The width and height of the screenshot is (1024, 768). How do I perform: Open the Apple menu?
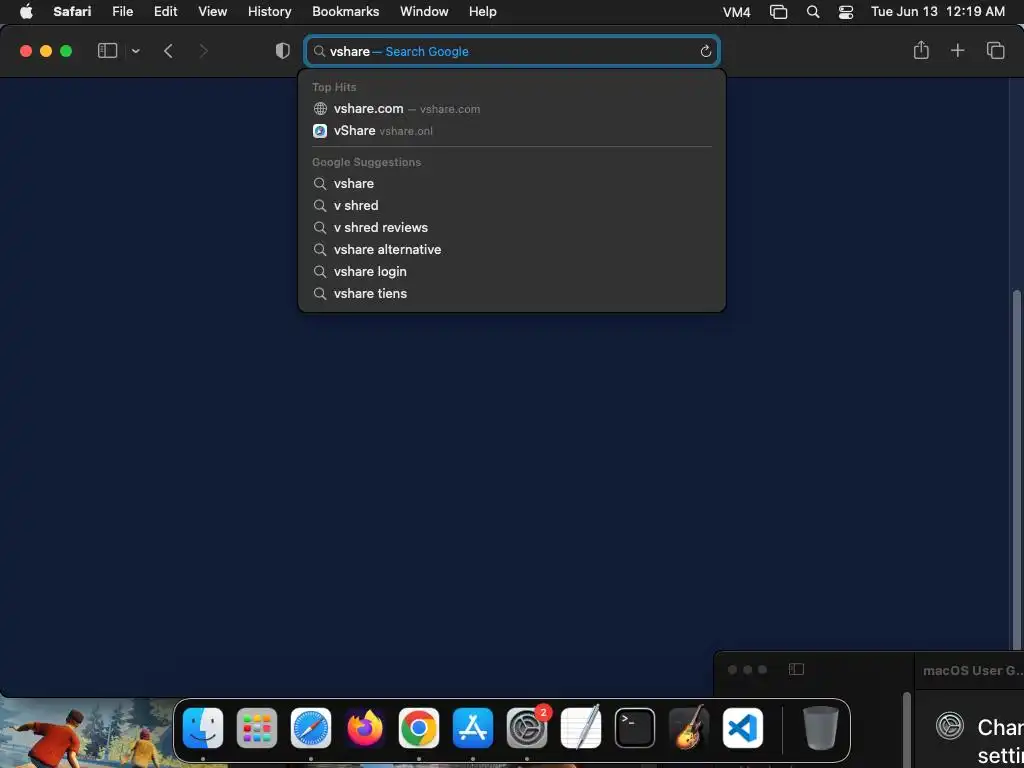pos(26,12)
